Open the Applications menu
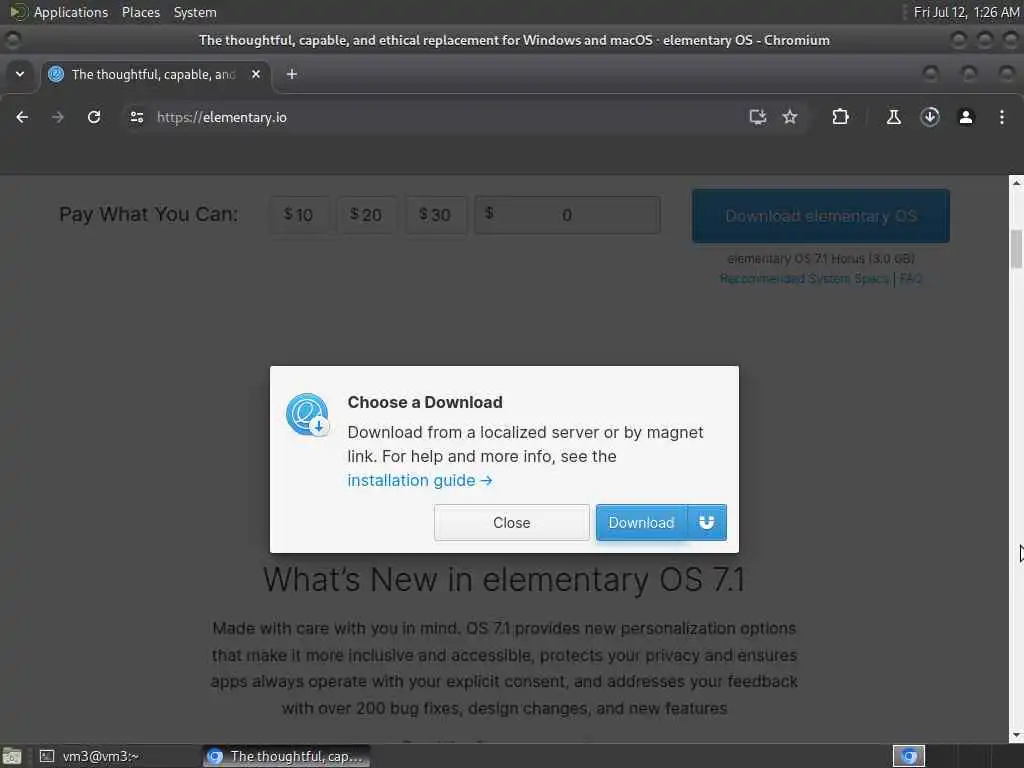 [71, 12]
